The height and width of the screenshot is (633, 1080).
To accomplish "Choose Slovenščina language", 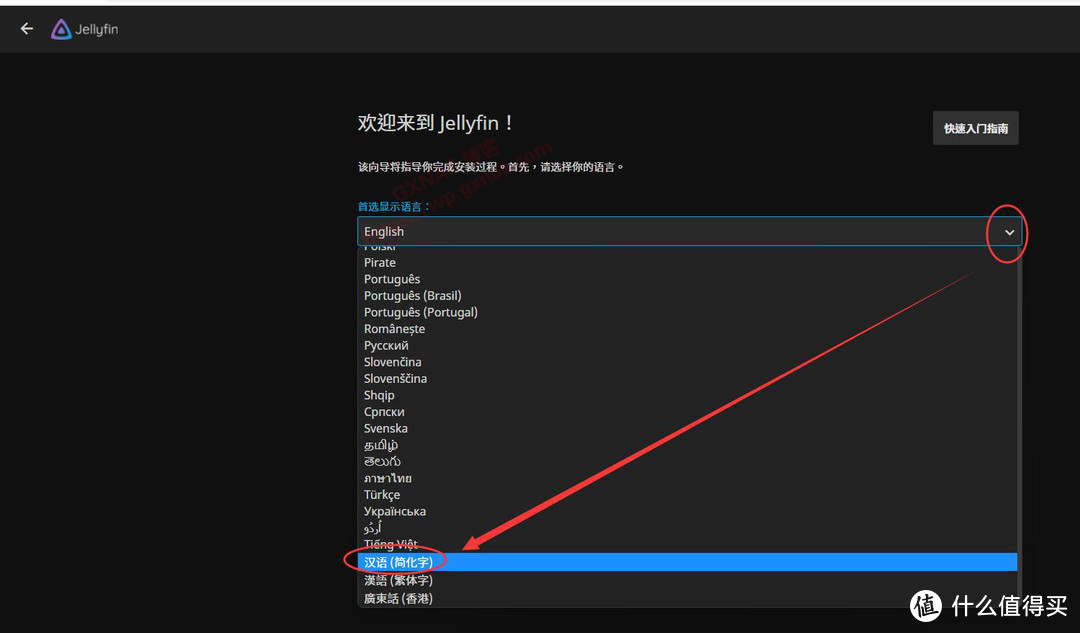I will pos(687,378).
